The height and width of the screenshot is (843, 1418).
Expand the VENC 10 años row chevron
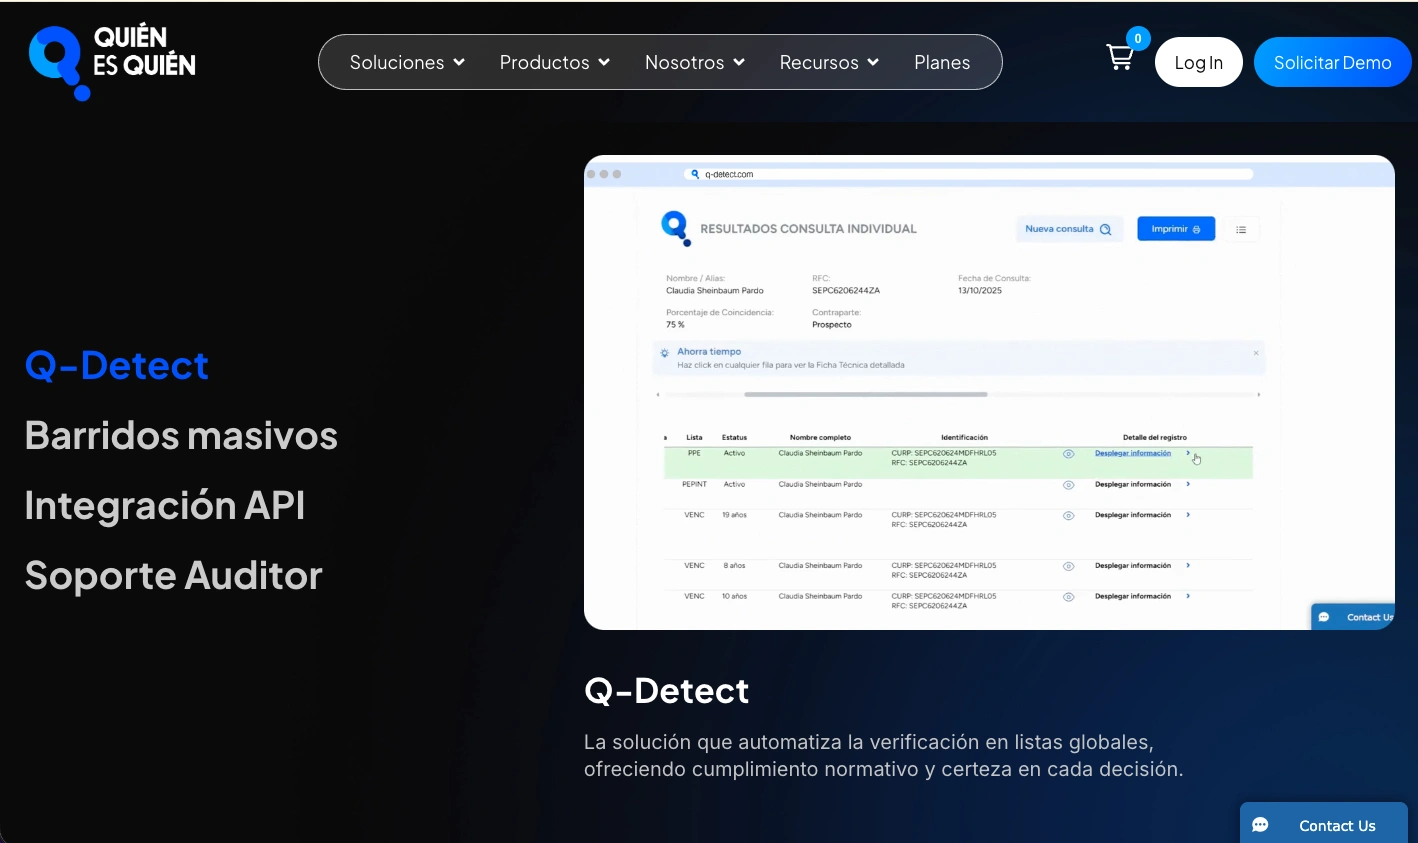(x=1188, y=596)
